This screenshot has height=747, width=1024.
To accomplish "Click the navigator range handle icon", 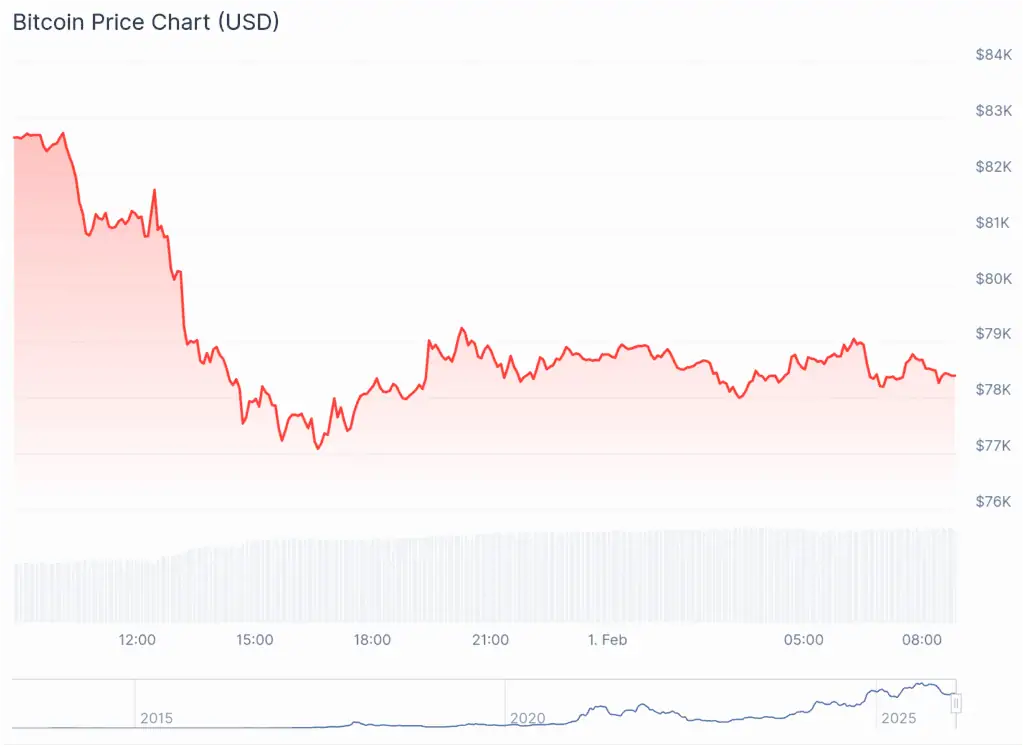I will 956,704.
